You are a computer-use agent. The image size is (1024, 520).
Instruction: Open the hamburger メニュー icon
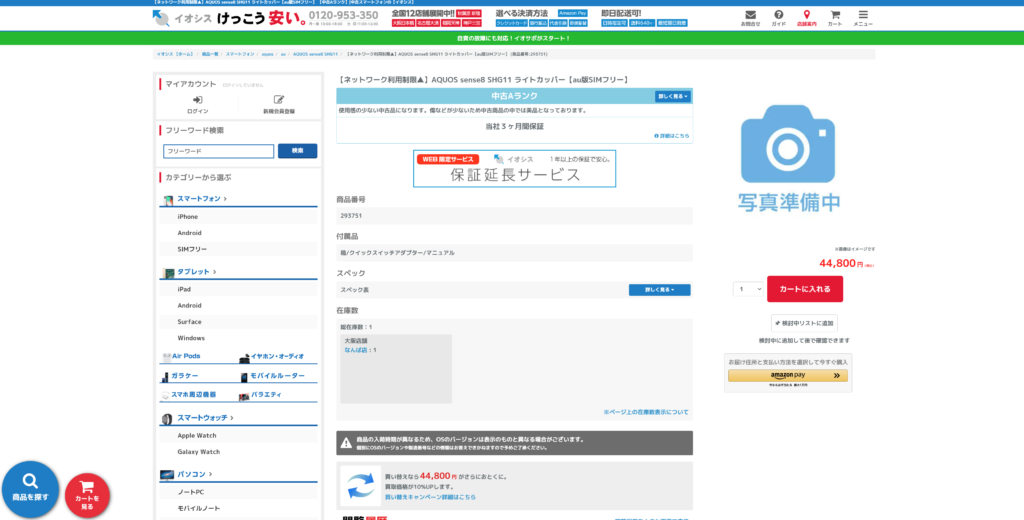click(x=863, y=16)
